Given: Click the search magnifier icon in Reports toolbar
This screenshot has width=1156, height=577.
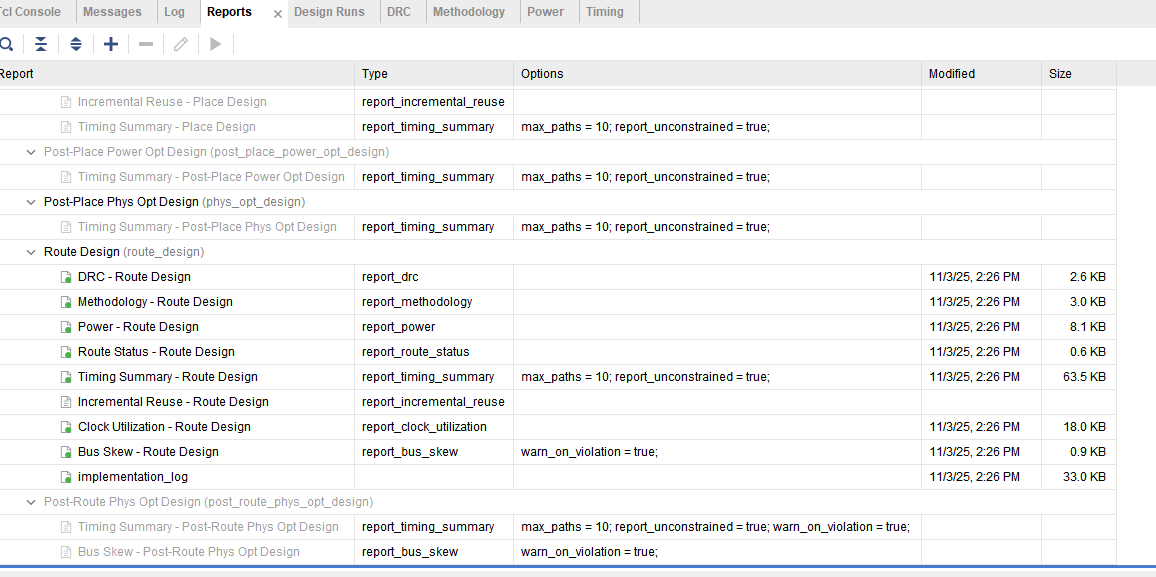Looking at the screenshot, I should pos(6,44).
